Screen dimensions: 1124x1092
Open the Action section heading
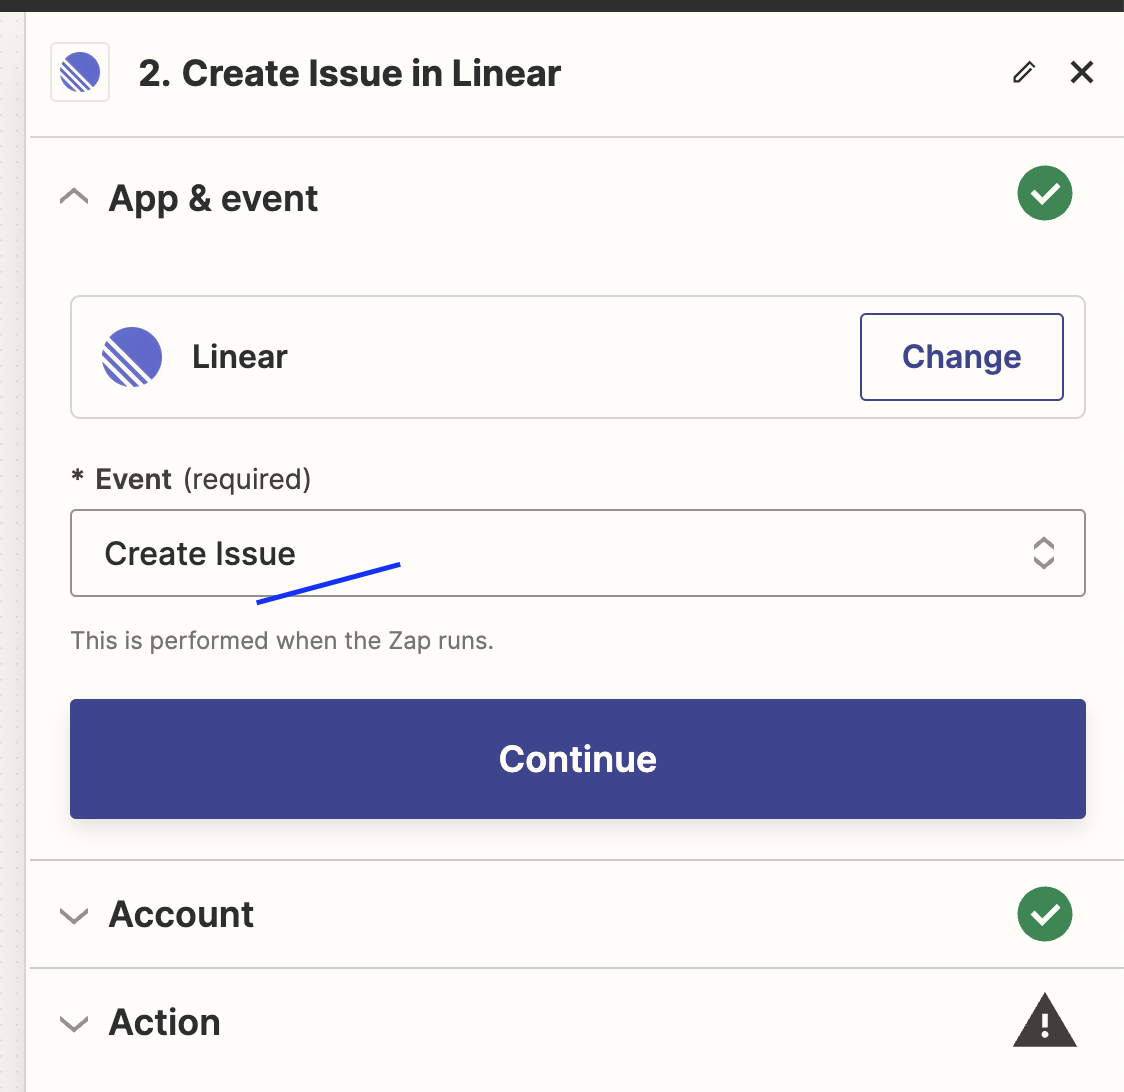(165, 1022)
